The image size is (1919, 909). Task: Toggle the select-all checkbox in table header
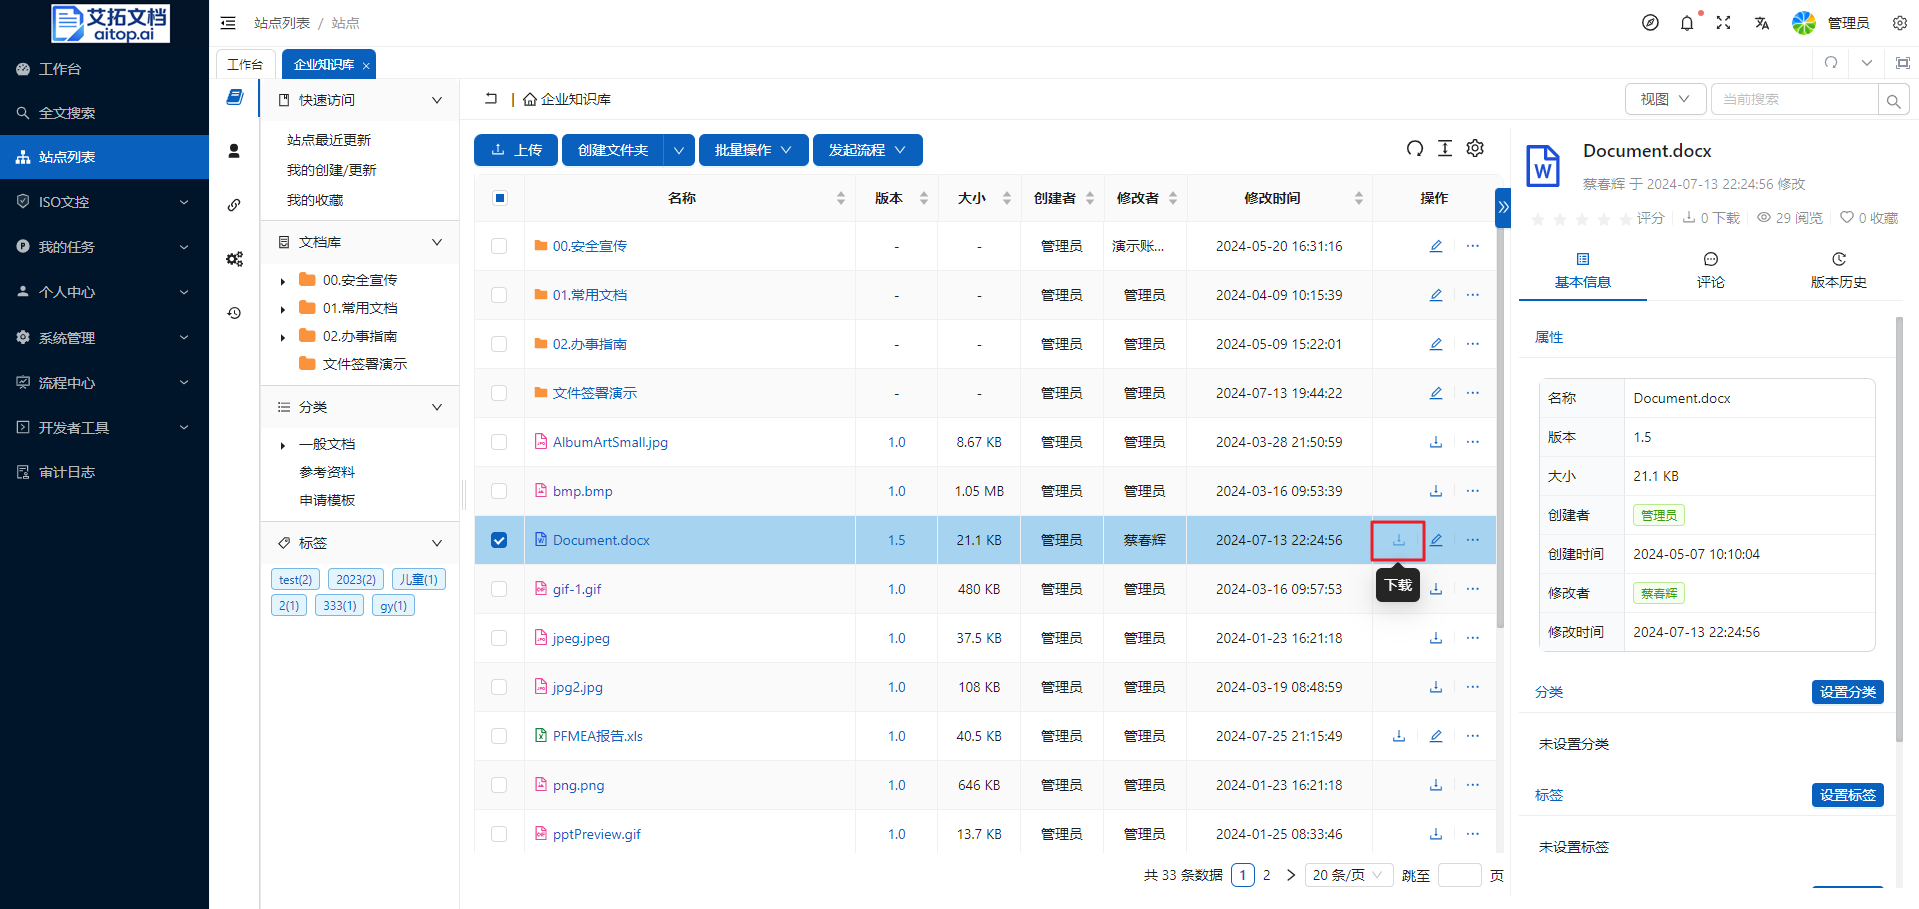[499, 198]
